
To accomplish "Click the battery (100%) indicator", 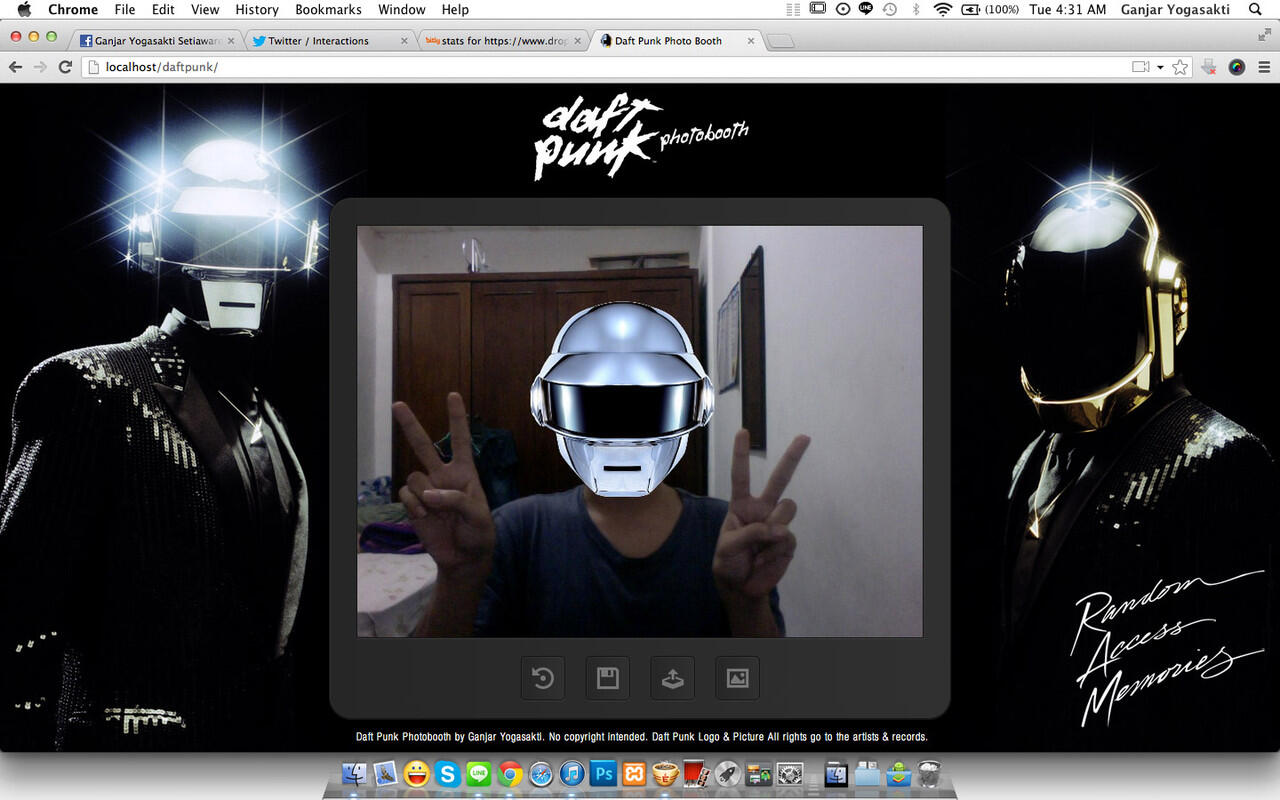I will pyautogui.click(x=991, y=9).
